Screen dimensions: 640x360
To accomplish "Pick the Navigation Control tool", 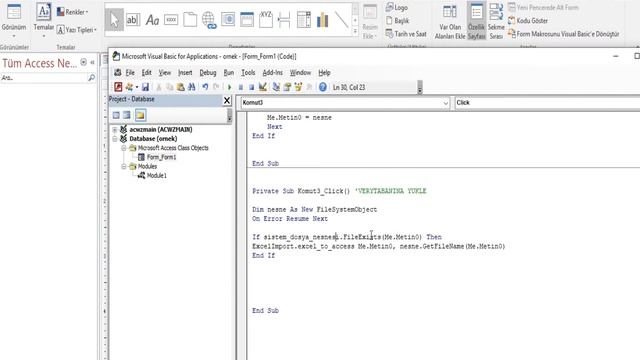I will pos(247,20).
